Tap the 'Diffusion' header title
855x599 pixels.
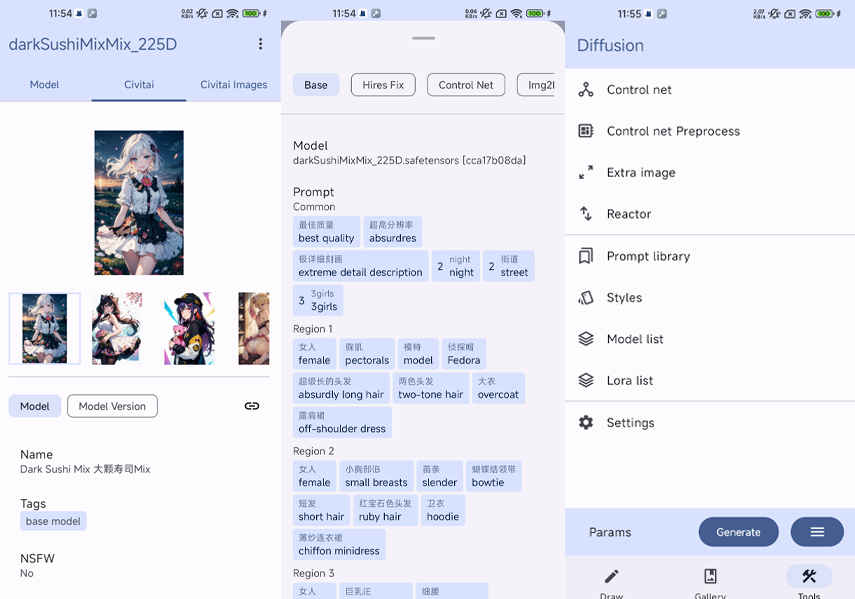tap(610, 45)
